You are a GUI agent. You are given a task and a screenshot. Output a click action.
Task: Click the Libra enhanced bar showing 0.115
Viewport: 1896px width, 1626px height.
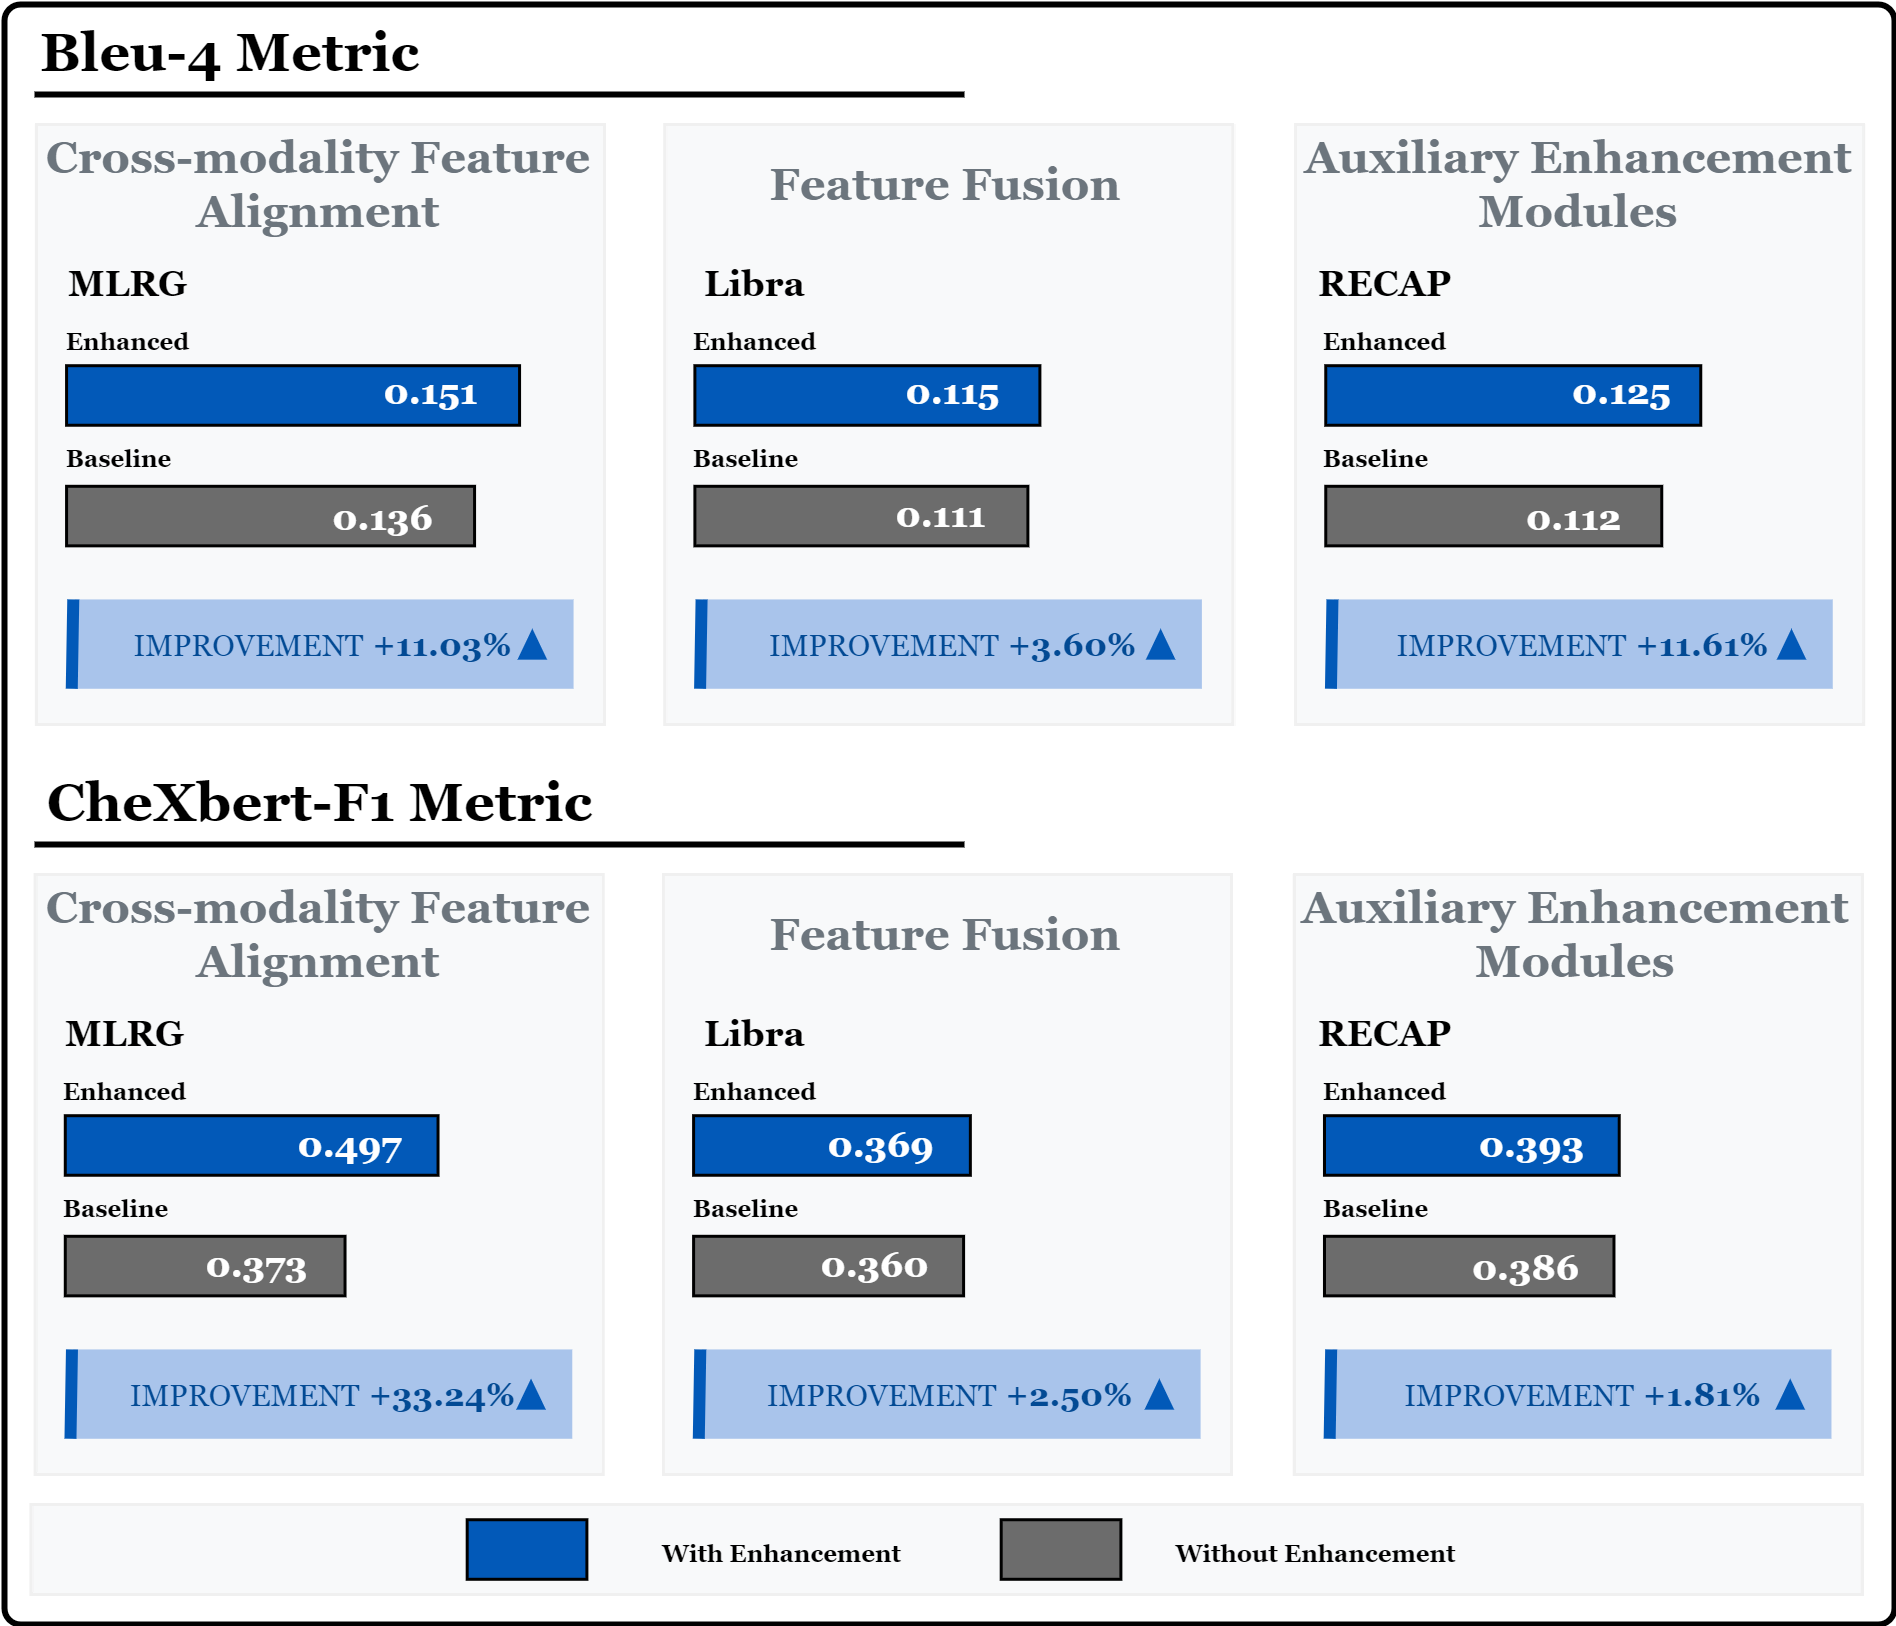tap(867, 395)
